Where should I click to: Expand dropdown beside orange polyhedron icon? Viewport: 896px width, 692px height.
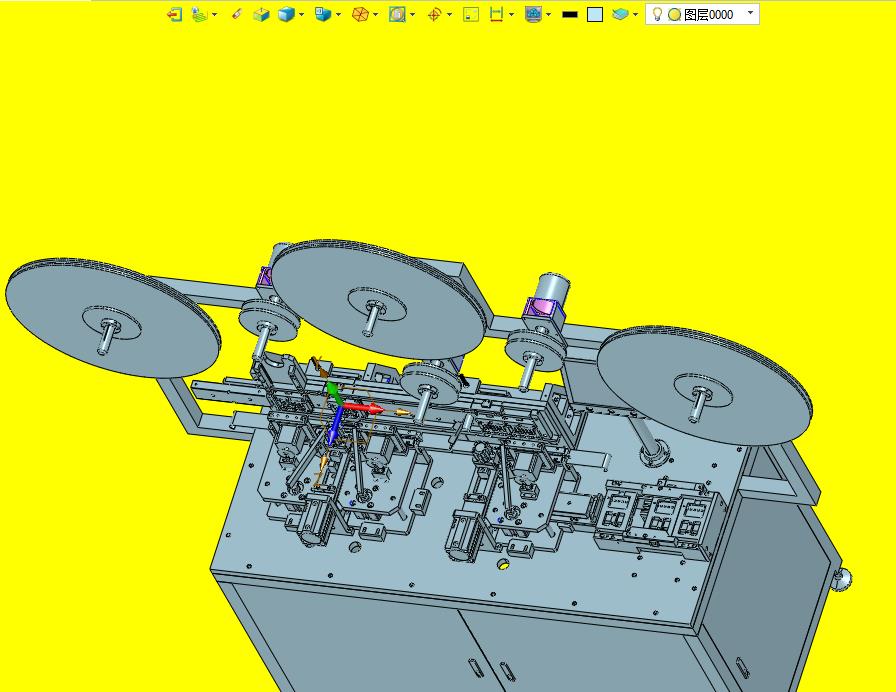[375, 14]
